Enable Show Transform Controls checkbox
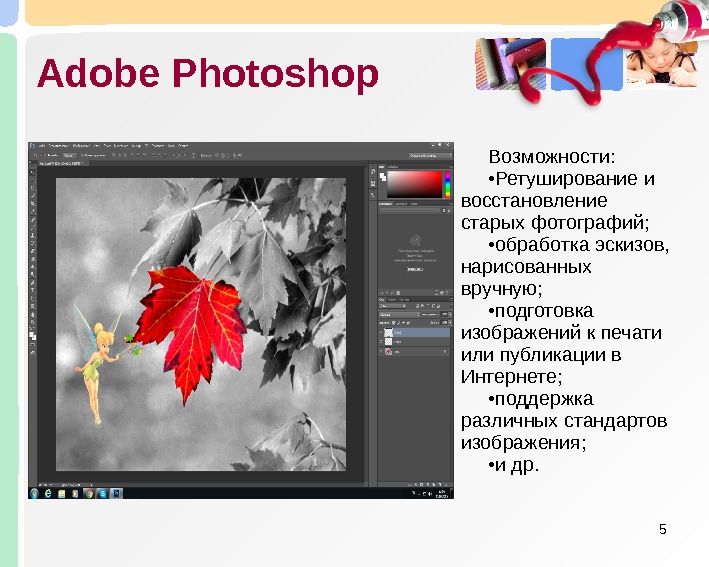Viewport: 709px width, 567px height. coord(82,155)
